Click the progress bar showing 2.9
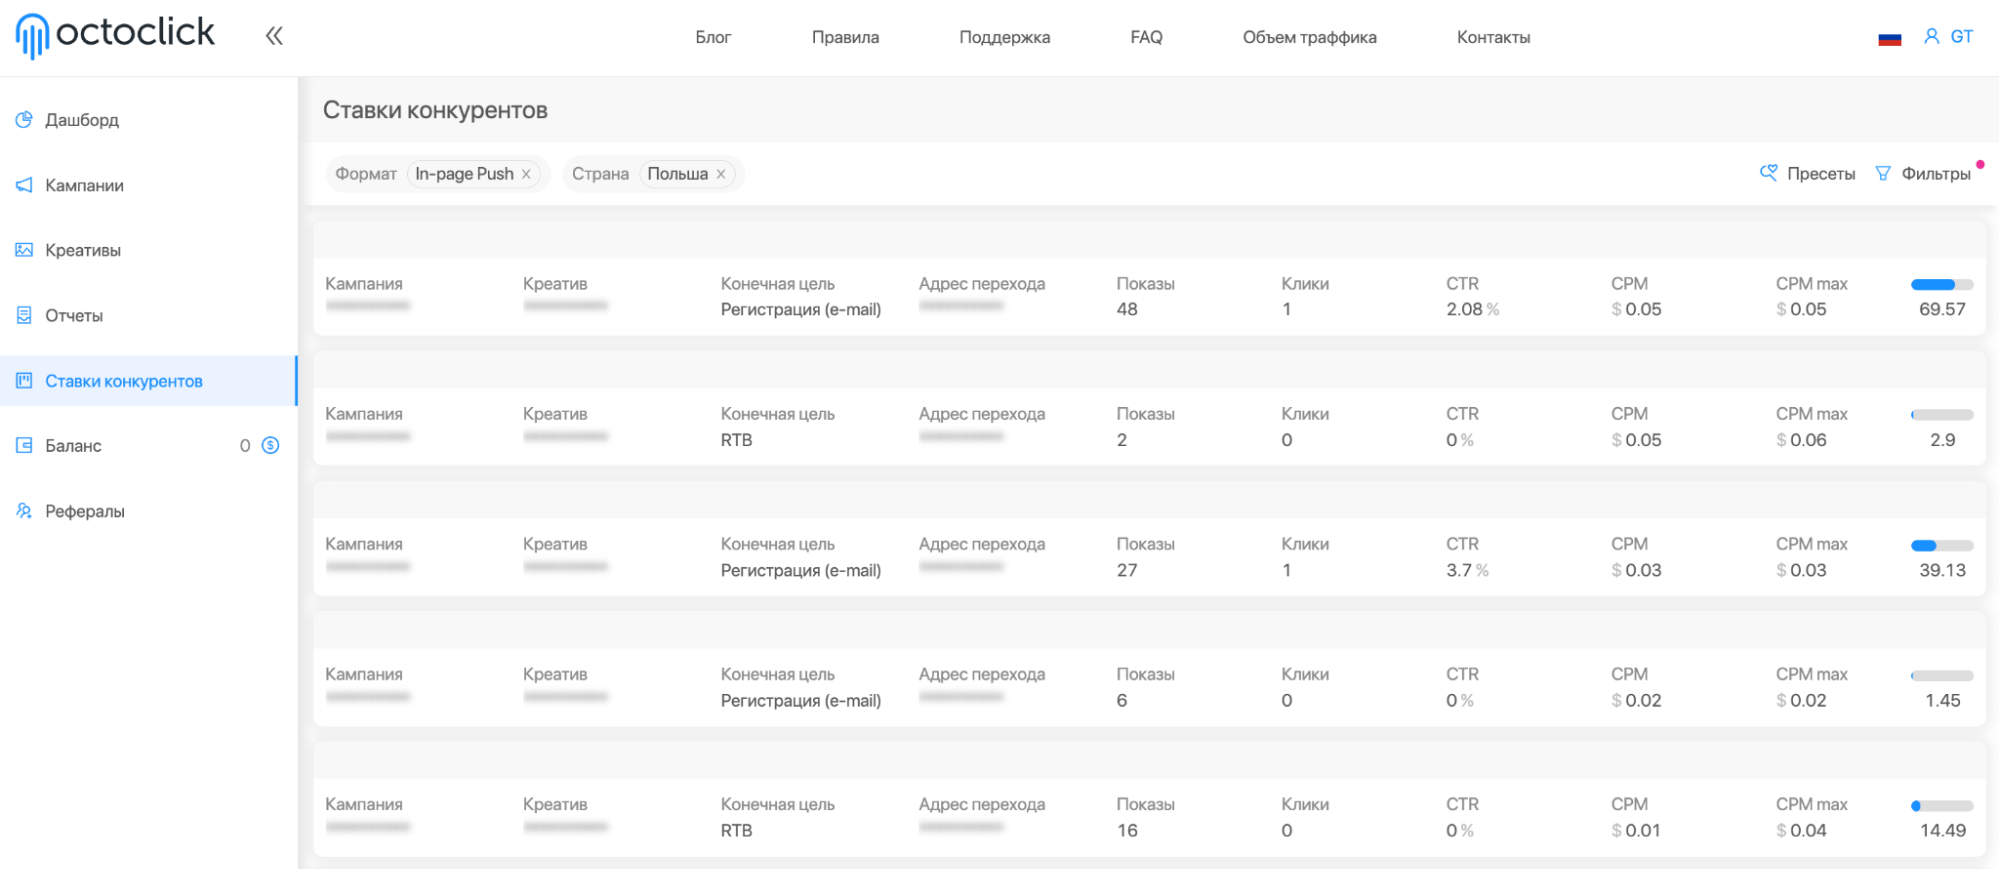This screenshot has height=869, width=1999. [1942, 415]
